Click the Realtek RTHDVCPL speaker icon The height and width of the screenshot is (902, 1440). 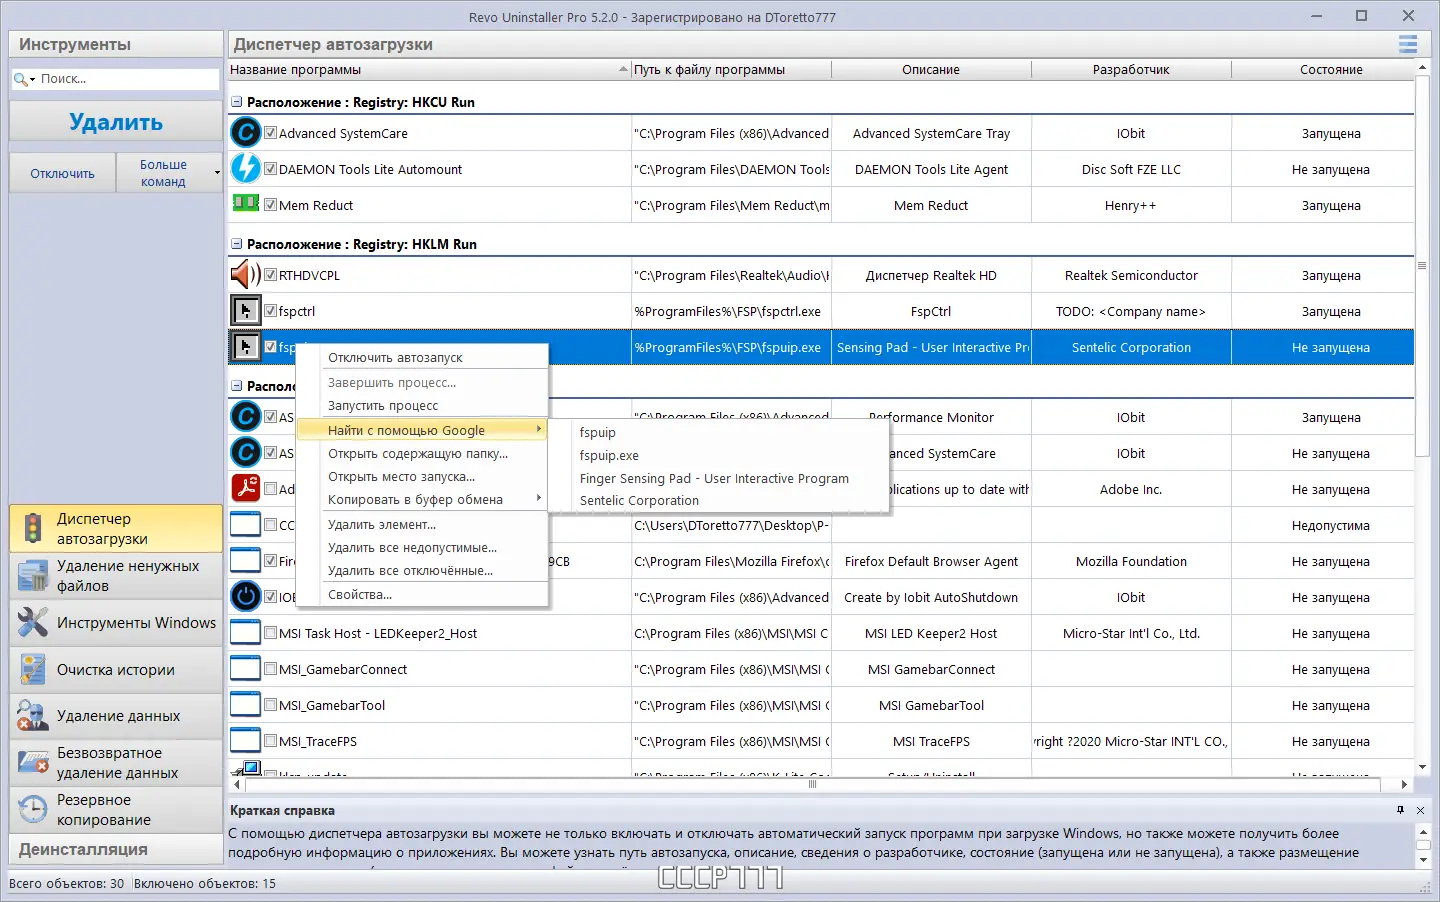(246, 274)
